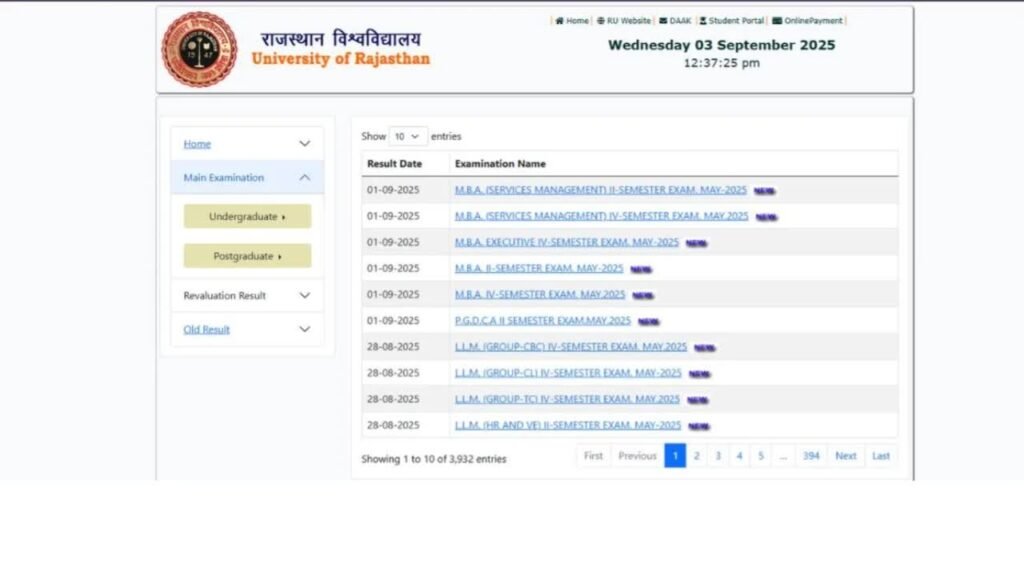Click NEW badge beside P.G.D.C.A II Semester

(x=649, y=322)
